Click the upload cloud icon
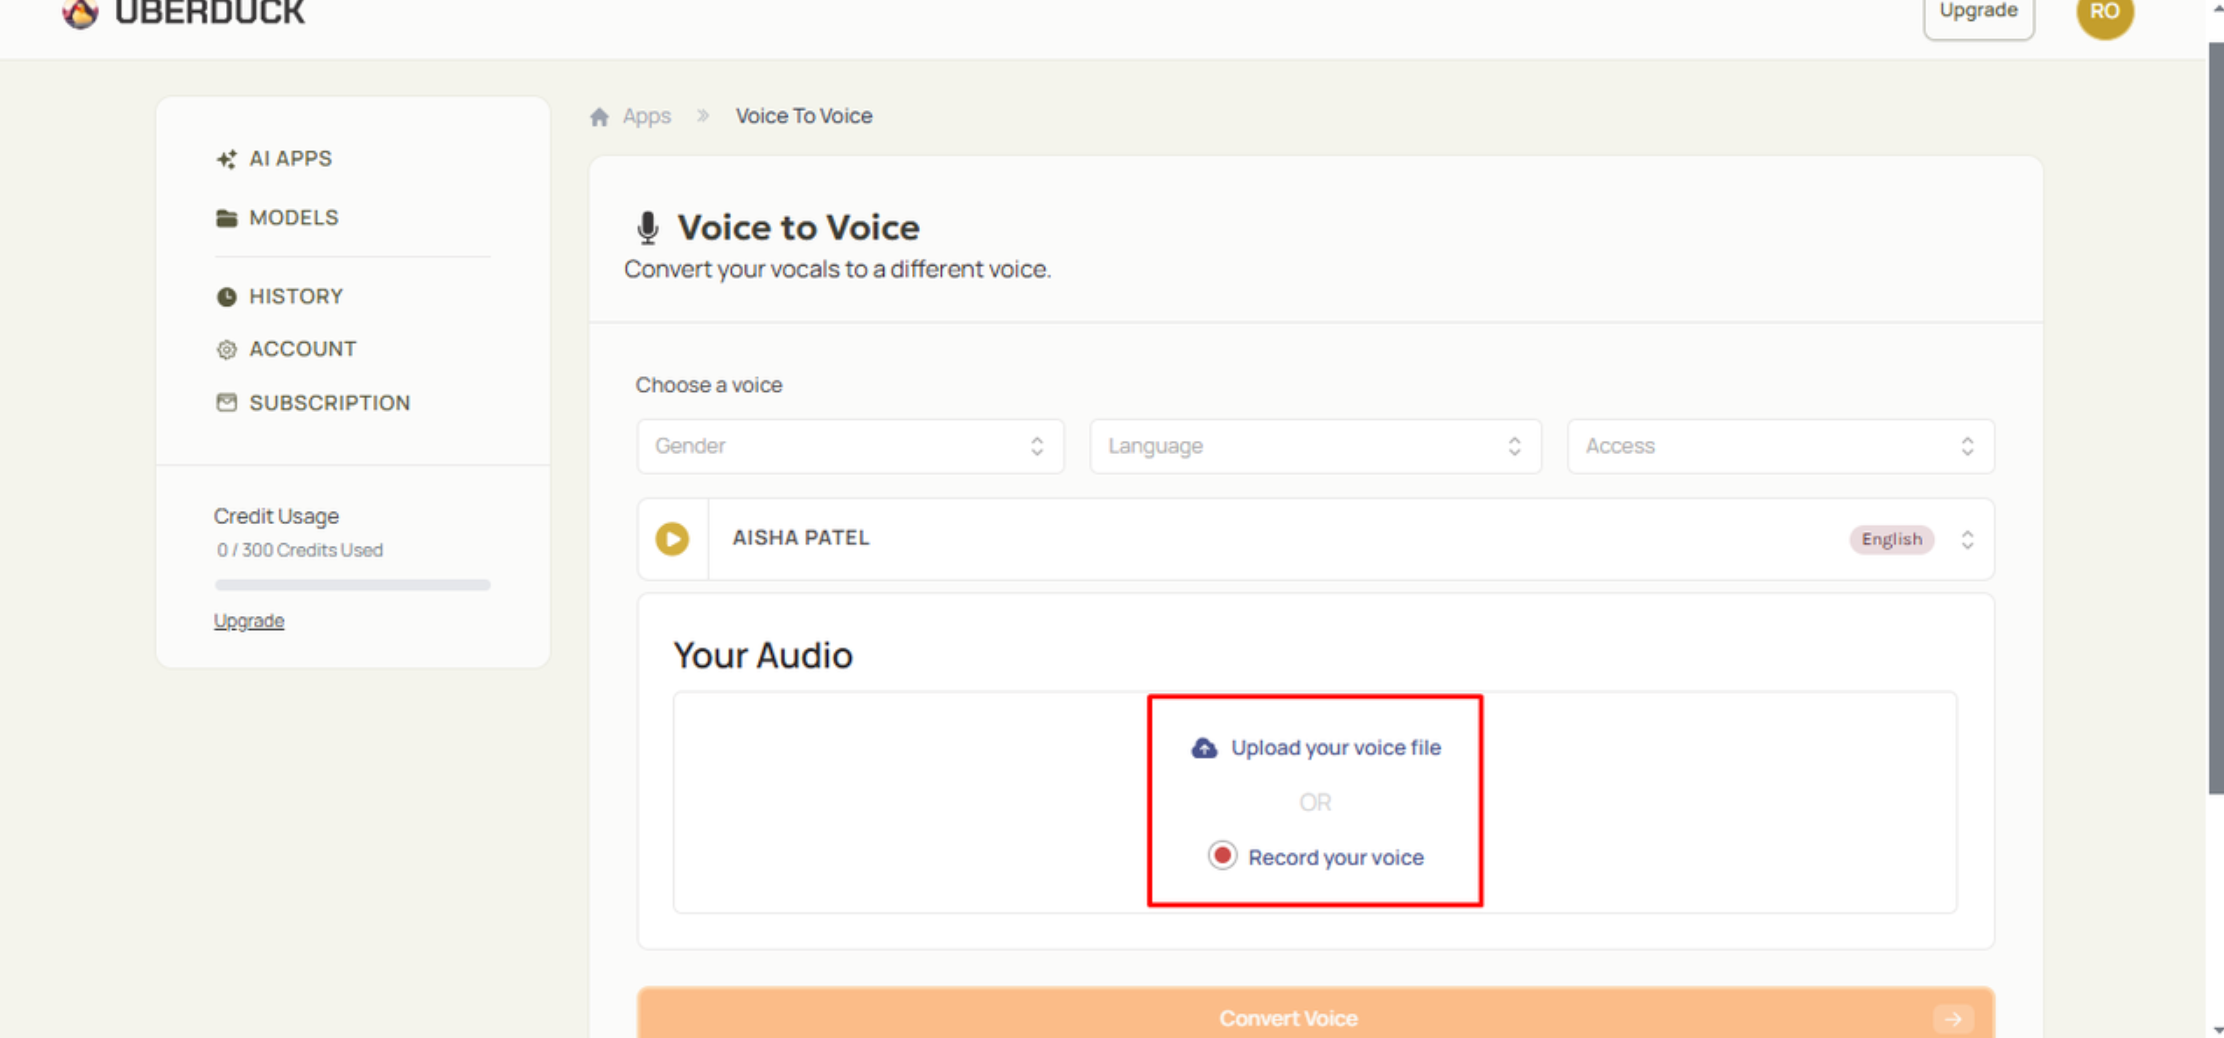 (x=1203, y=748)
